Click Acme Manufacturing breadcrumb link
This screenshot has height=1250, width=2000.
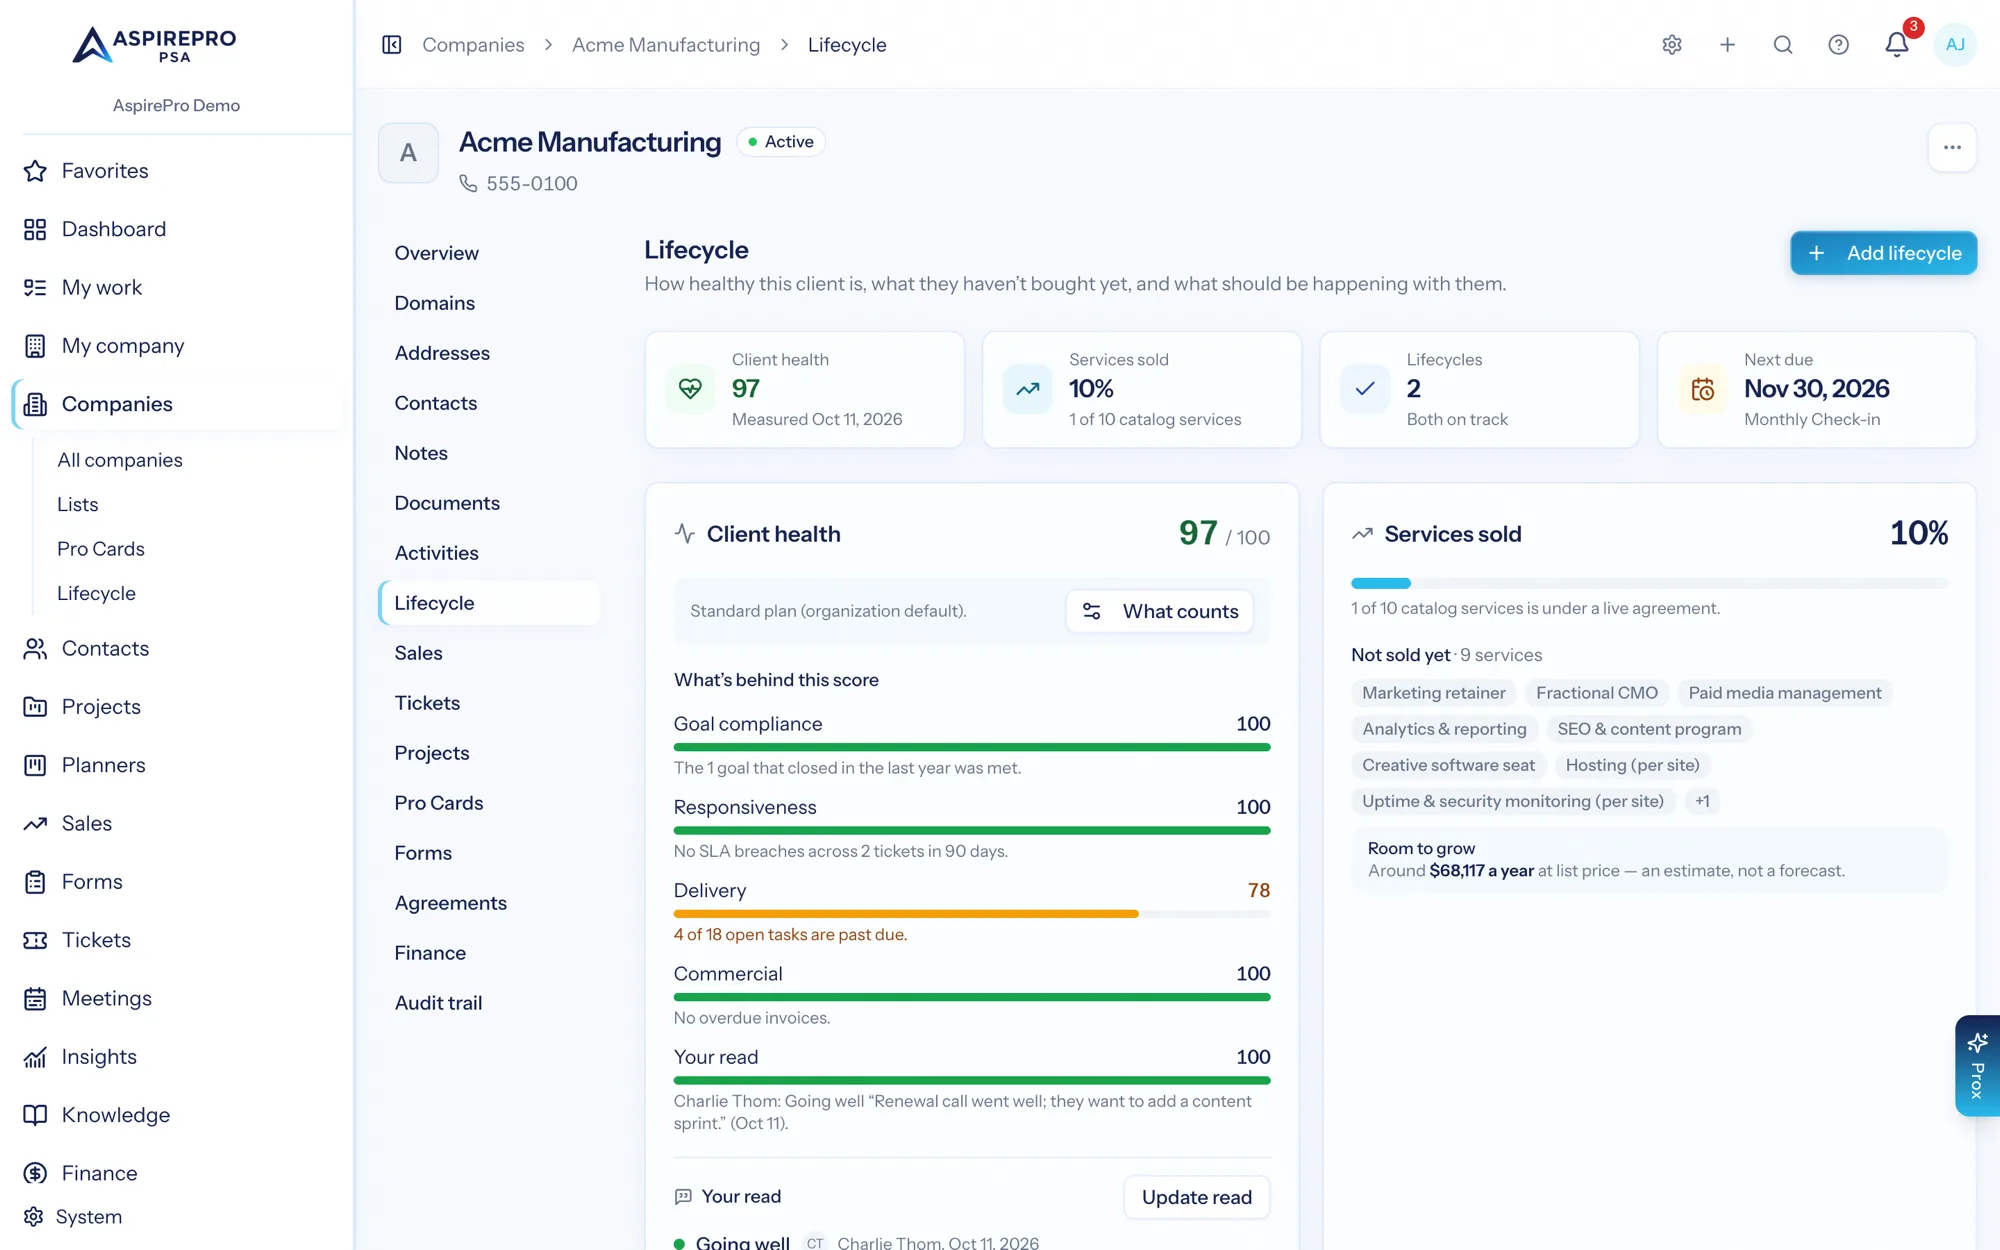(666, 45)
